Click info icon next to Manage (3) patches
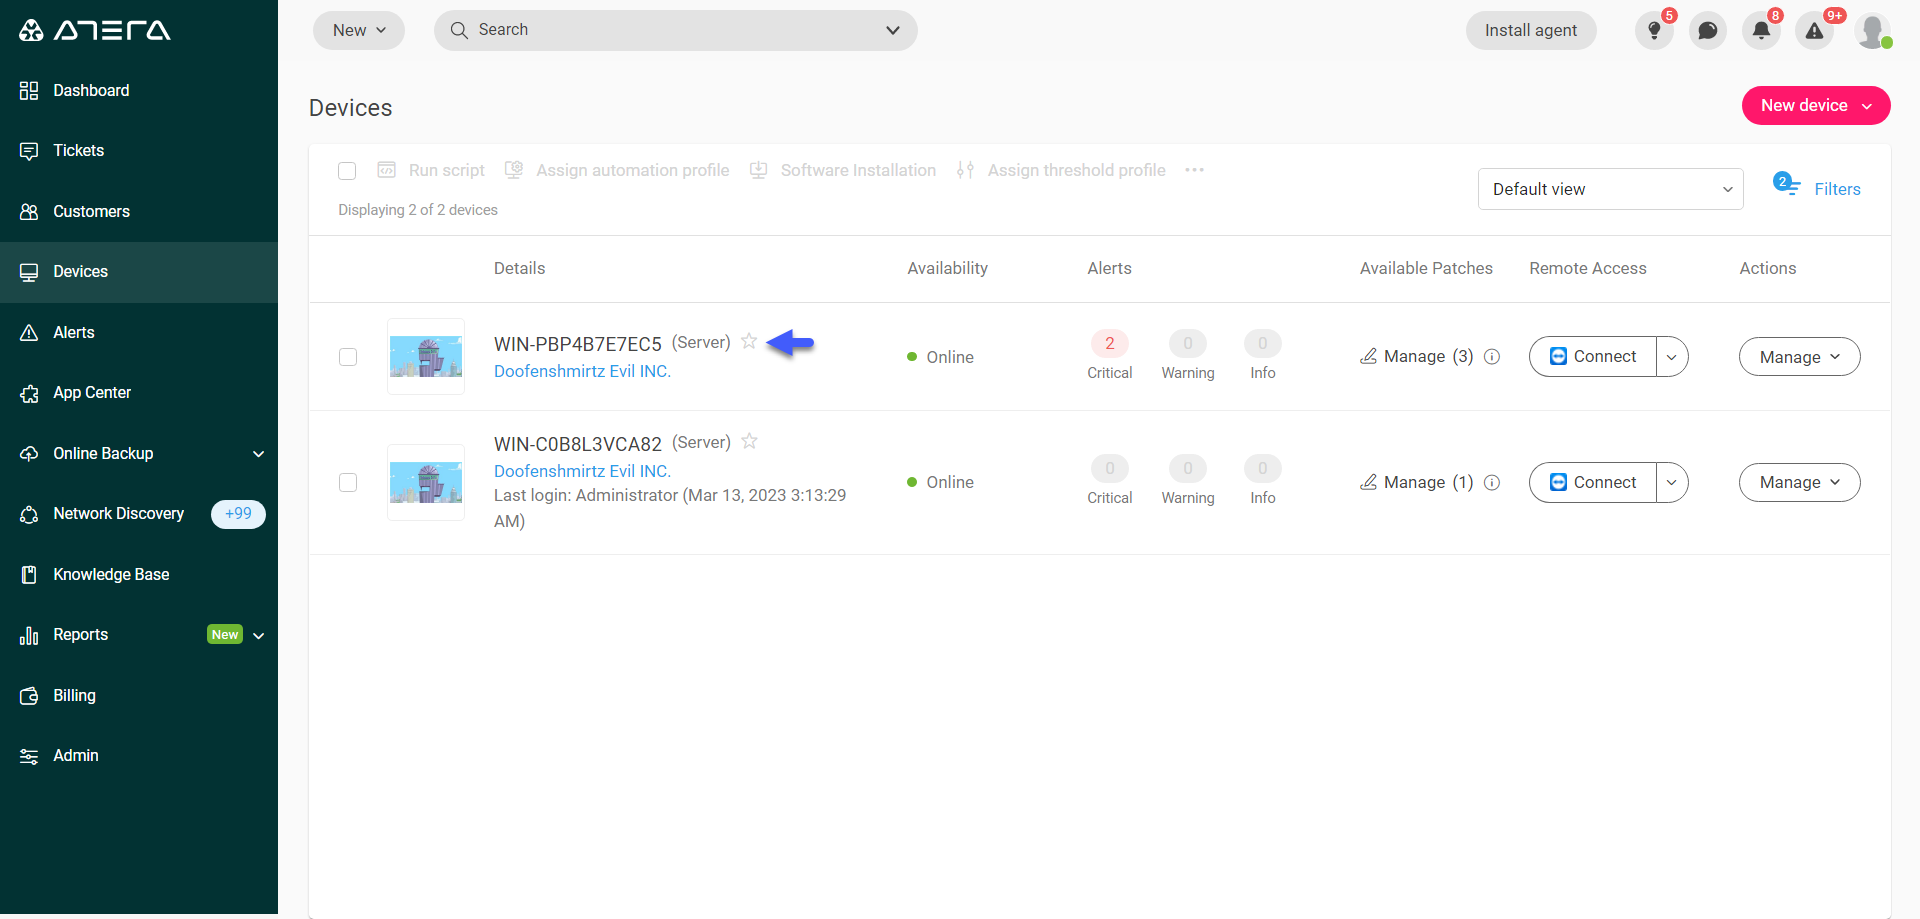This screenshot has width=1920, height=919. [x=1492, y=357]
